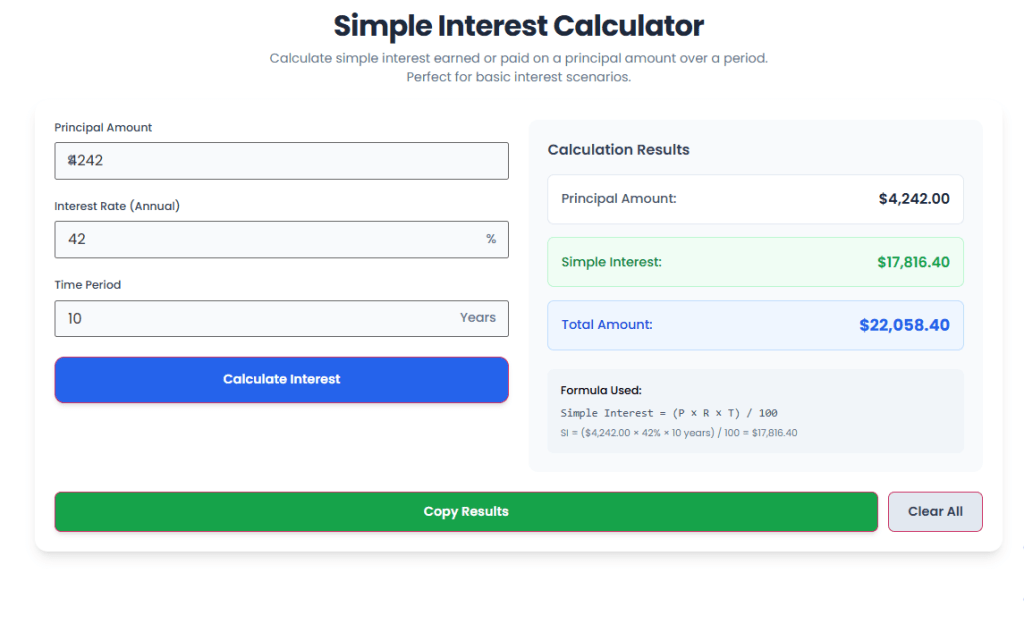Click the Simple Interest result row
Viewport: 1024px width, 632px height.
click(754, 262)
